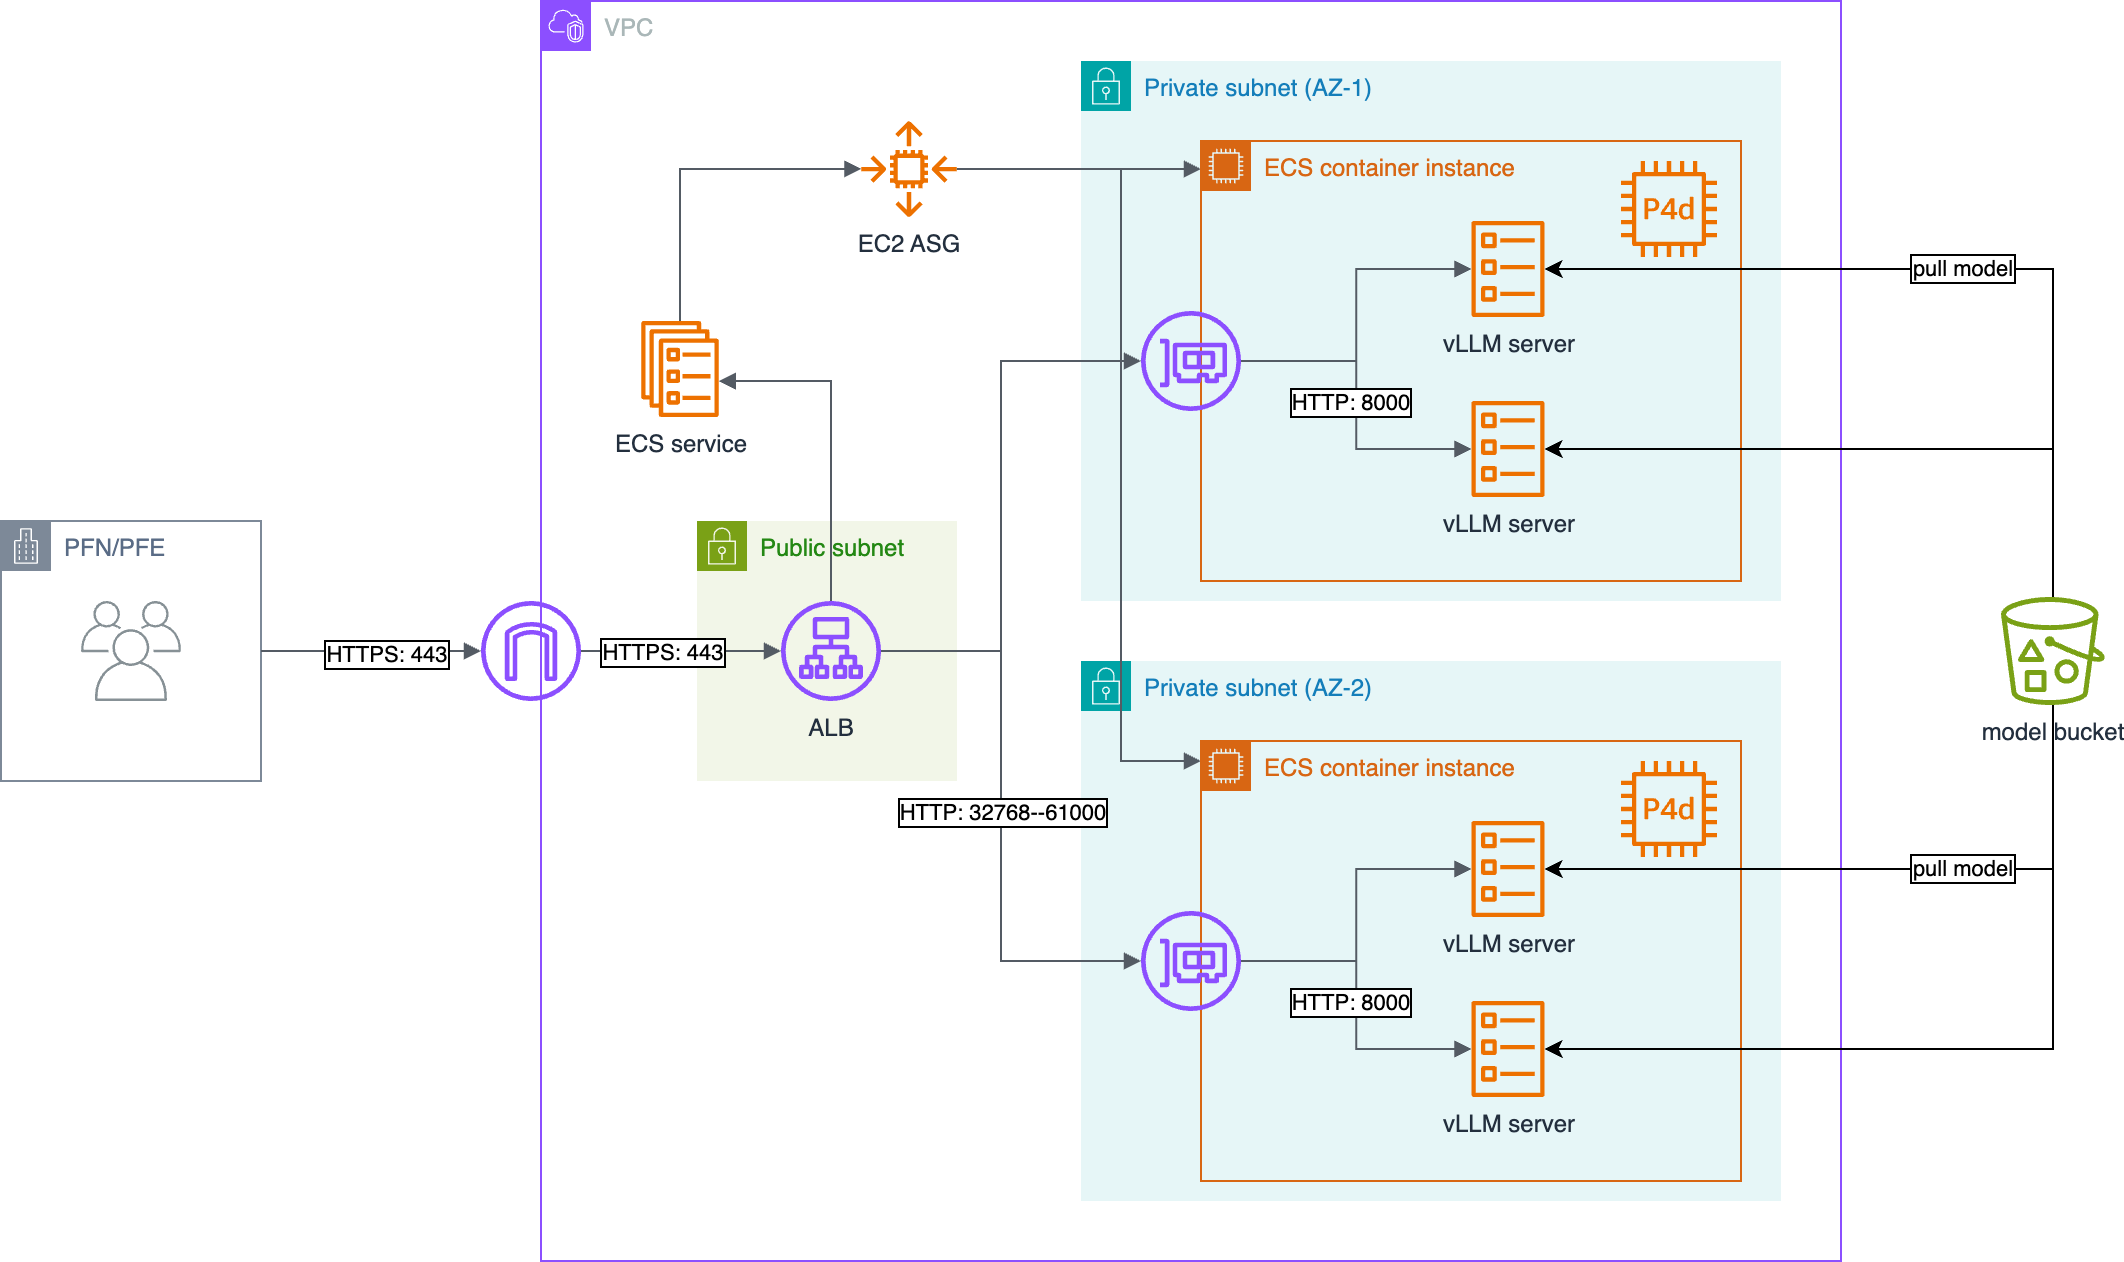Click the HTTP: 8000 label in AZ-2
This screenshot has height=1262, width=2124.
tap(1351, 1002)
